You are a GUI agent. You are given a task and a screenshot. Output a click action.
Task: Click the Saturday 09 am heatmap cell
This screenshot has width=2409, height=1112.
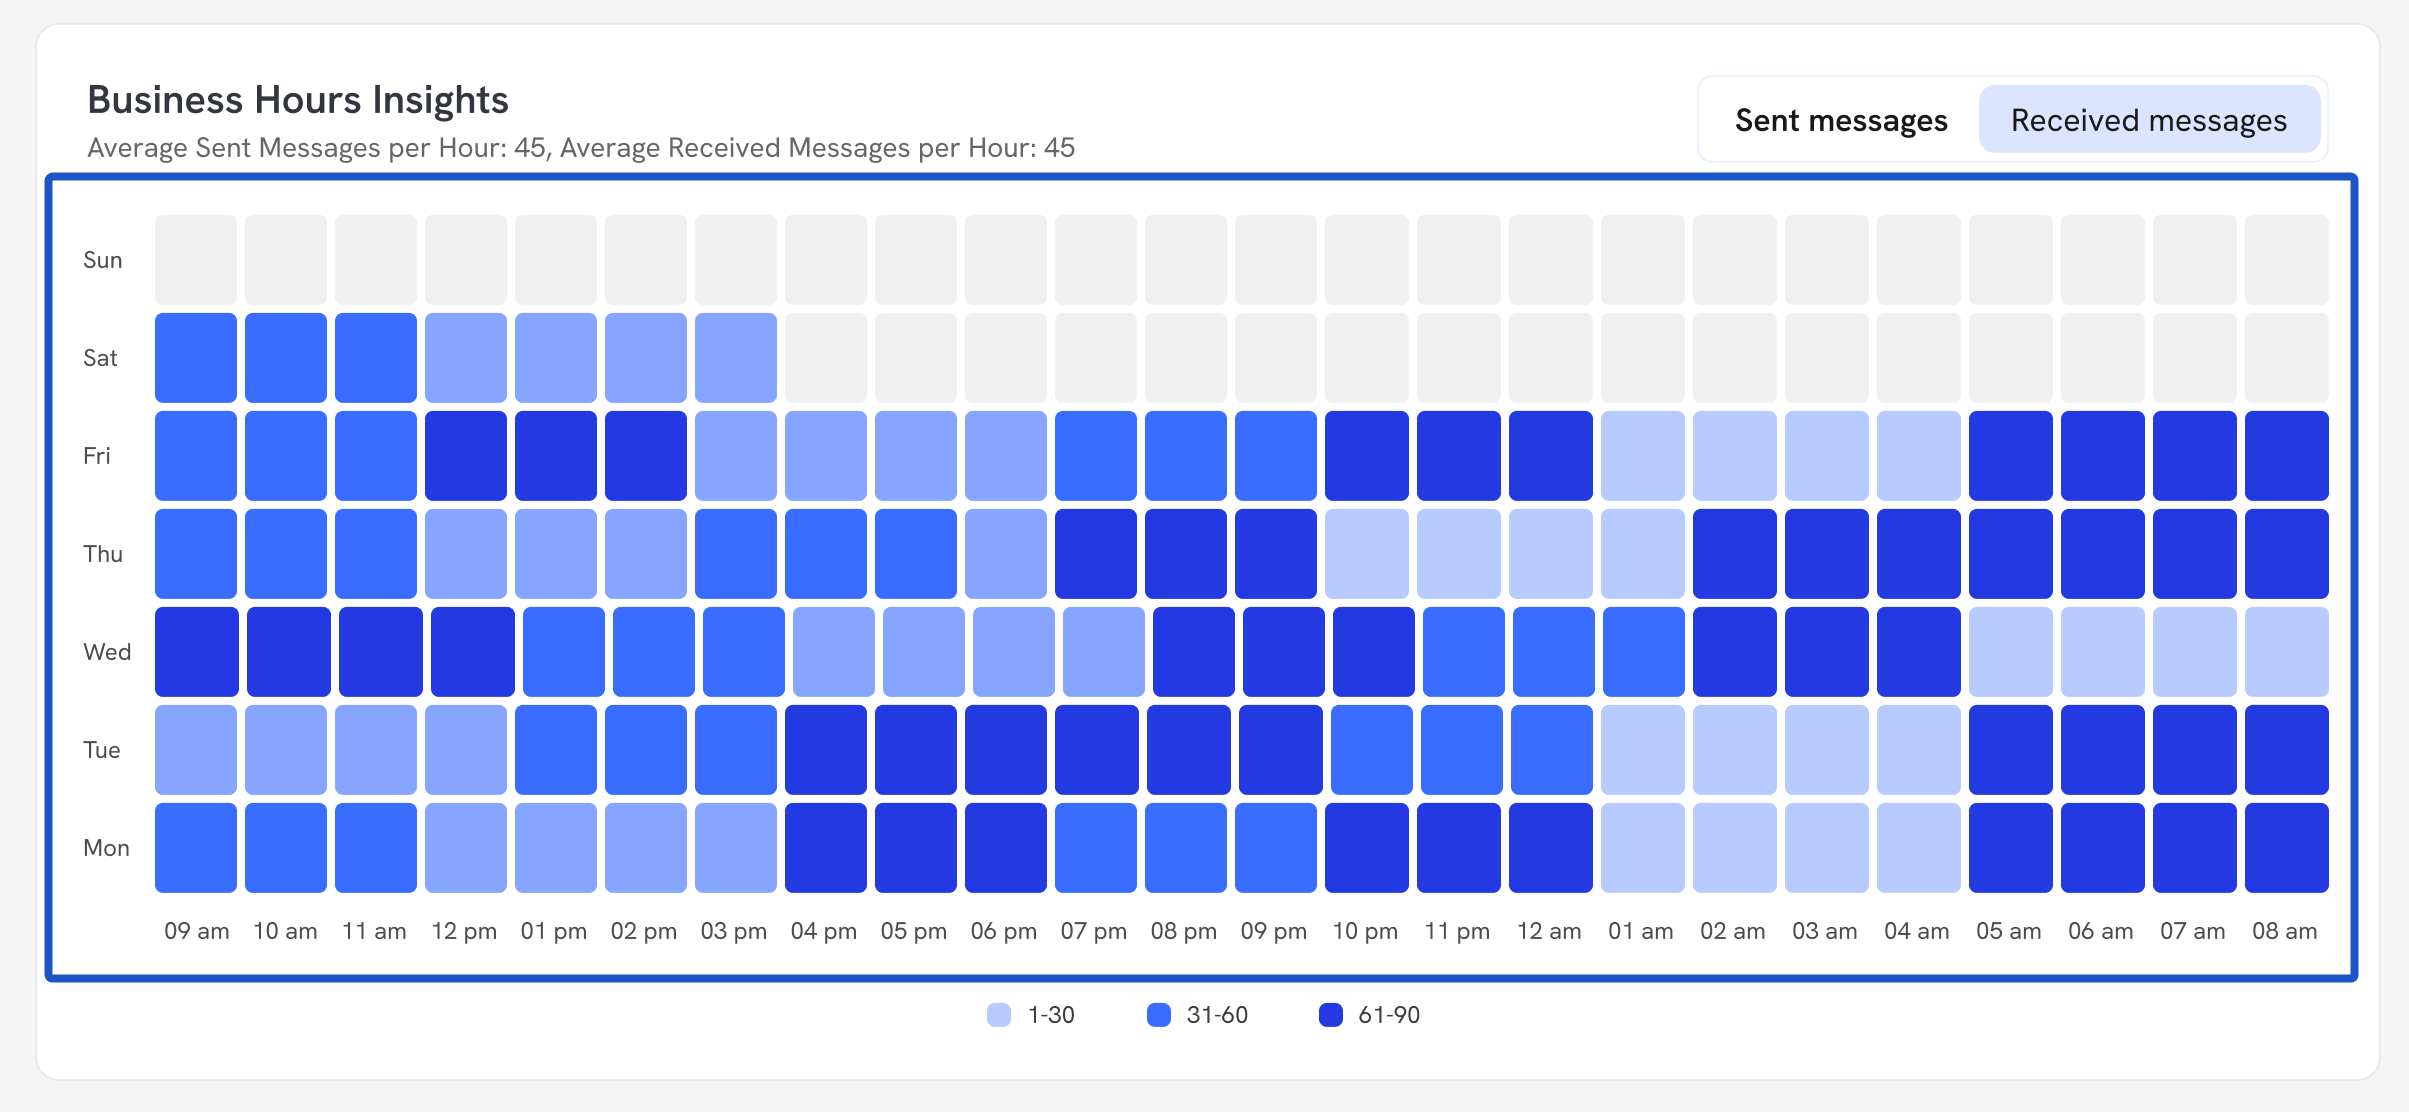(x=196, y=358)
